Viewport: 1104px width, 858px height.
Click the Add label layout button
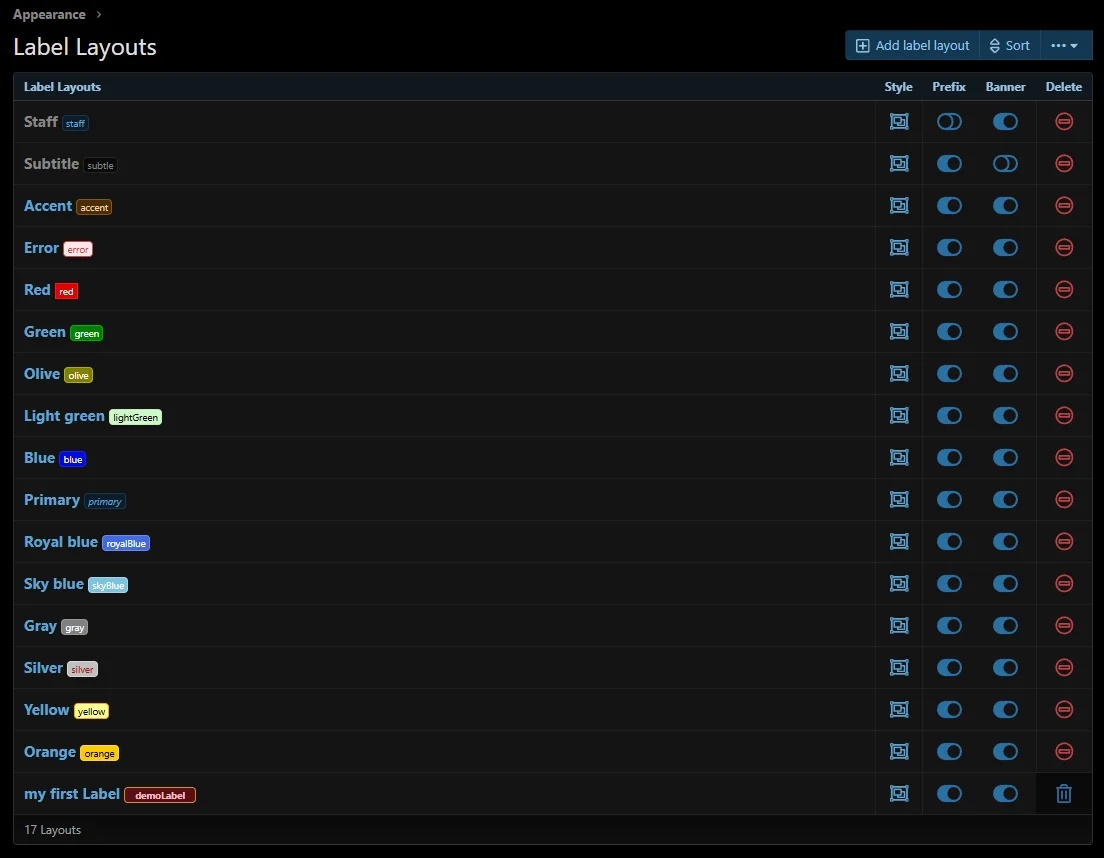(x=912, y=45)
